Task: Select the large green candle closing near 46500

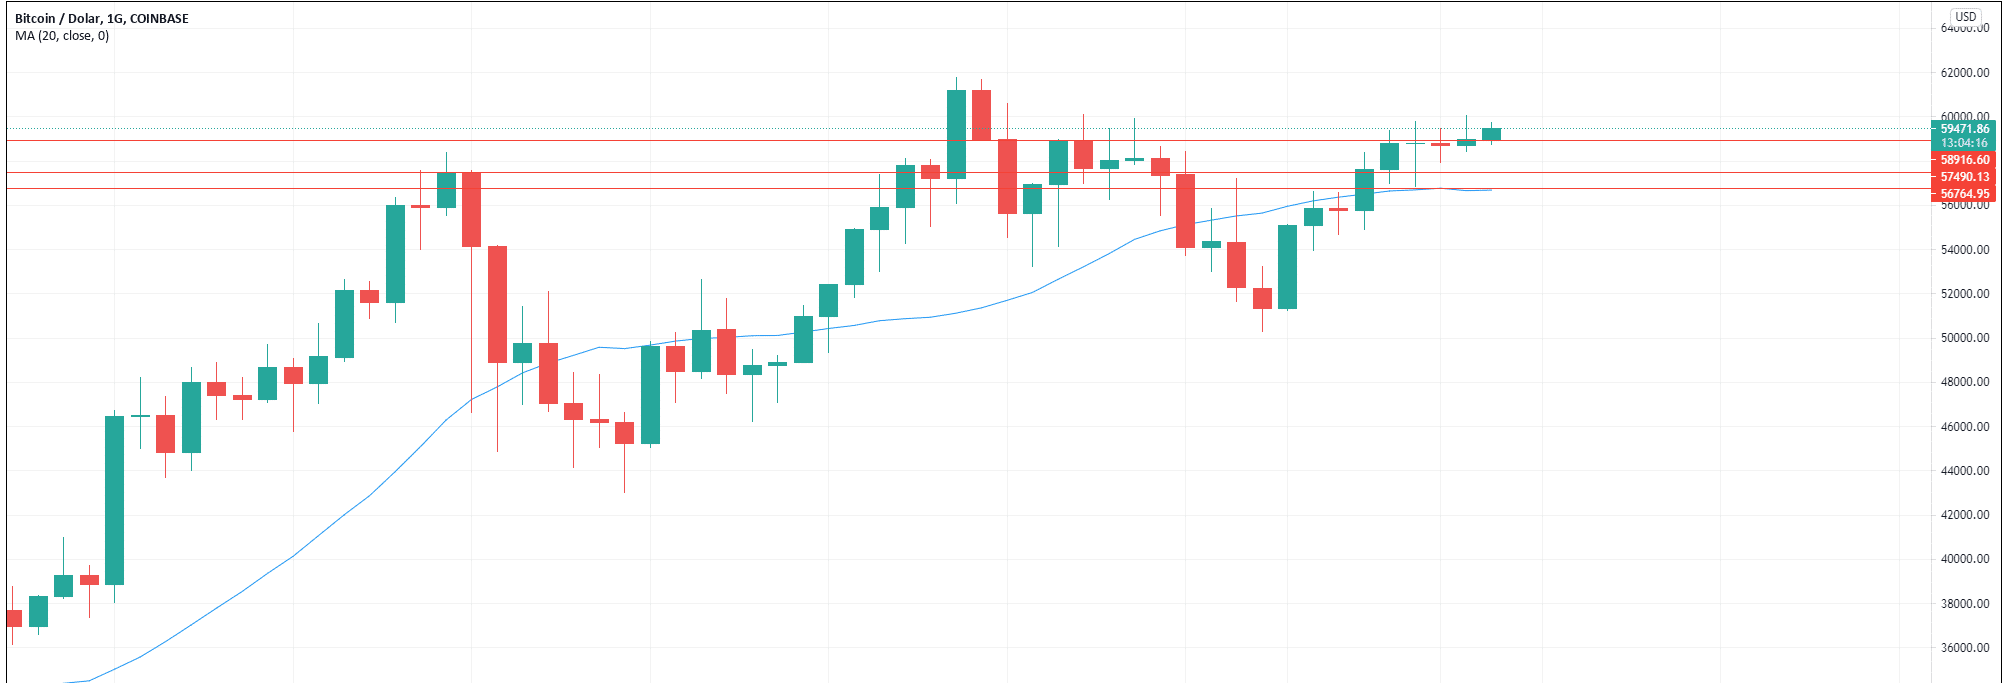Action: [x=115, y=500]
